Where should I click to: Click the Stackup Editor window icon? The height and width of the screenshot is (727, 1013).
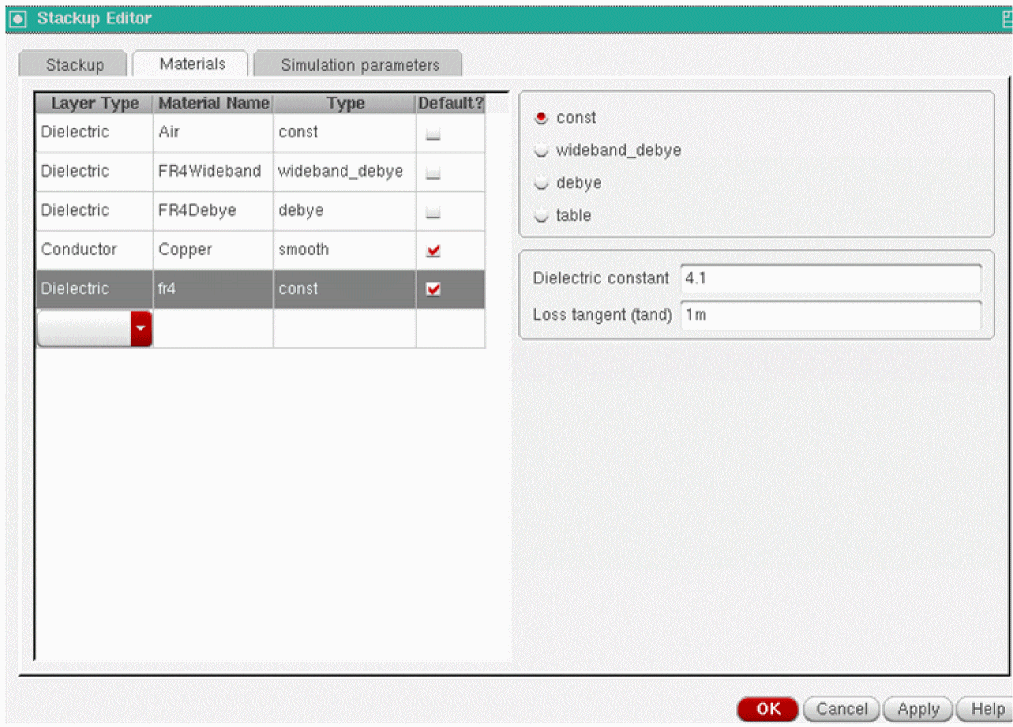point(17,19)
